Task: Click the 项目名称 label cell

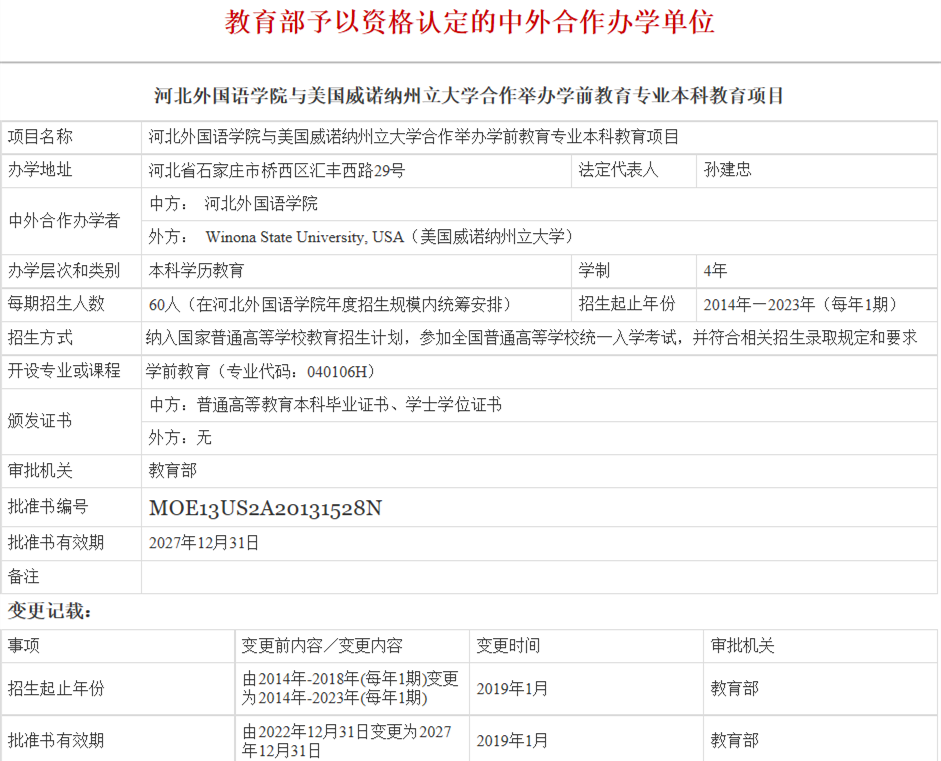Action: (x=41, y=137)
